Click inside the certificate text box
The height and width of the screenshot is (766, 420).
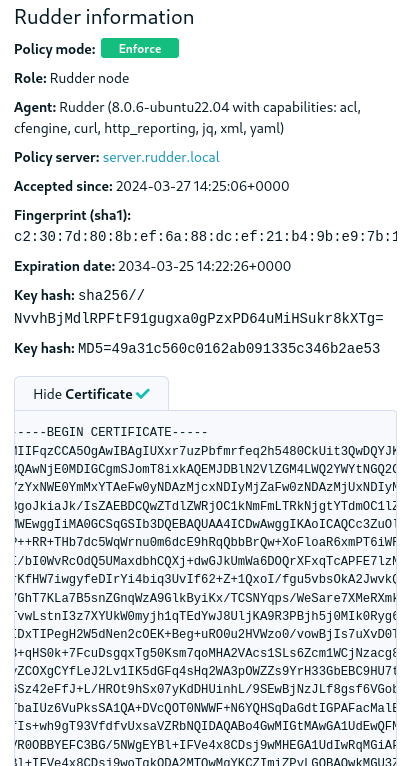pos(206,588)
